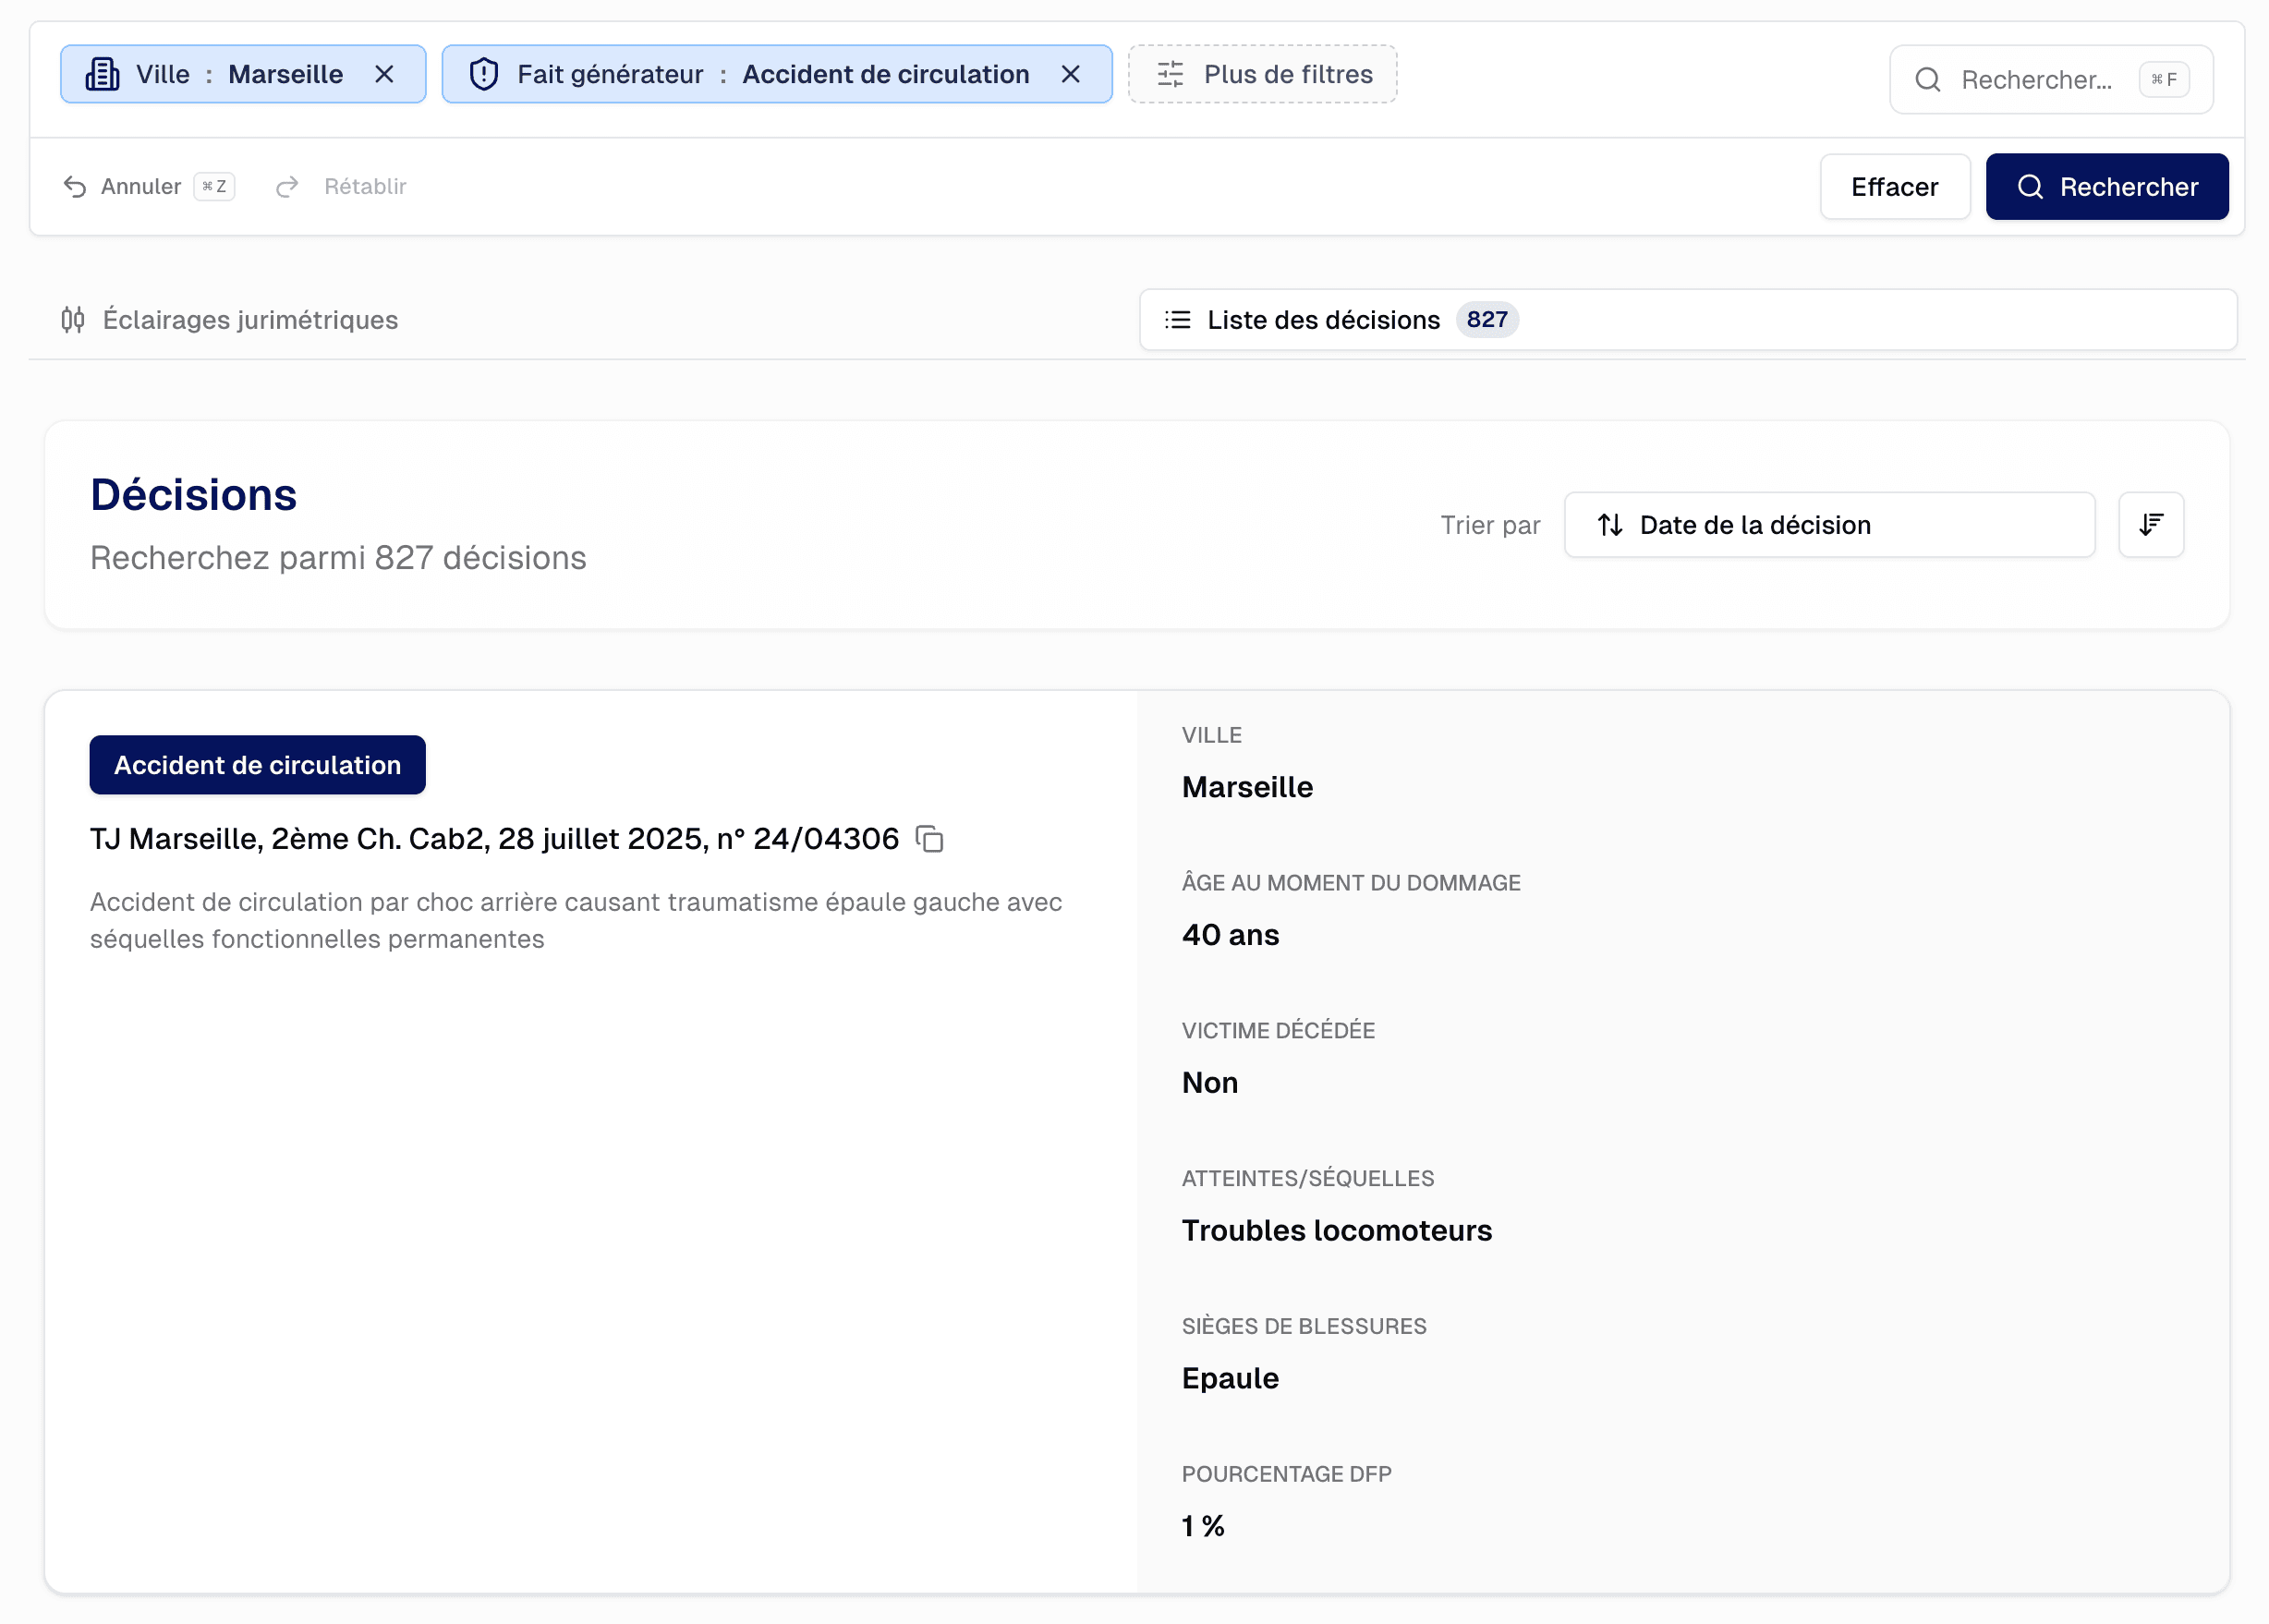Open the TJ Marseille 28 juillet 2025 decision
Screen dimensions: 2269x1624
pos(494,839)
